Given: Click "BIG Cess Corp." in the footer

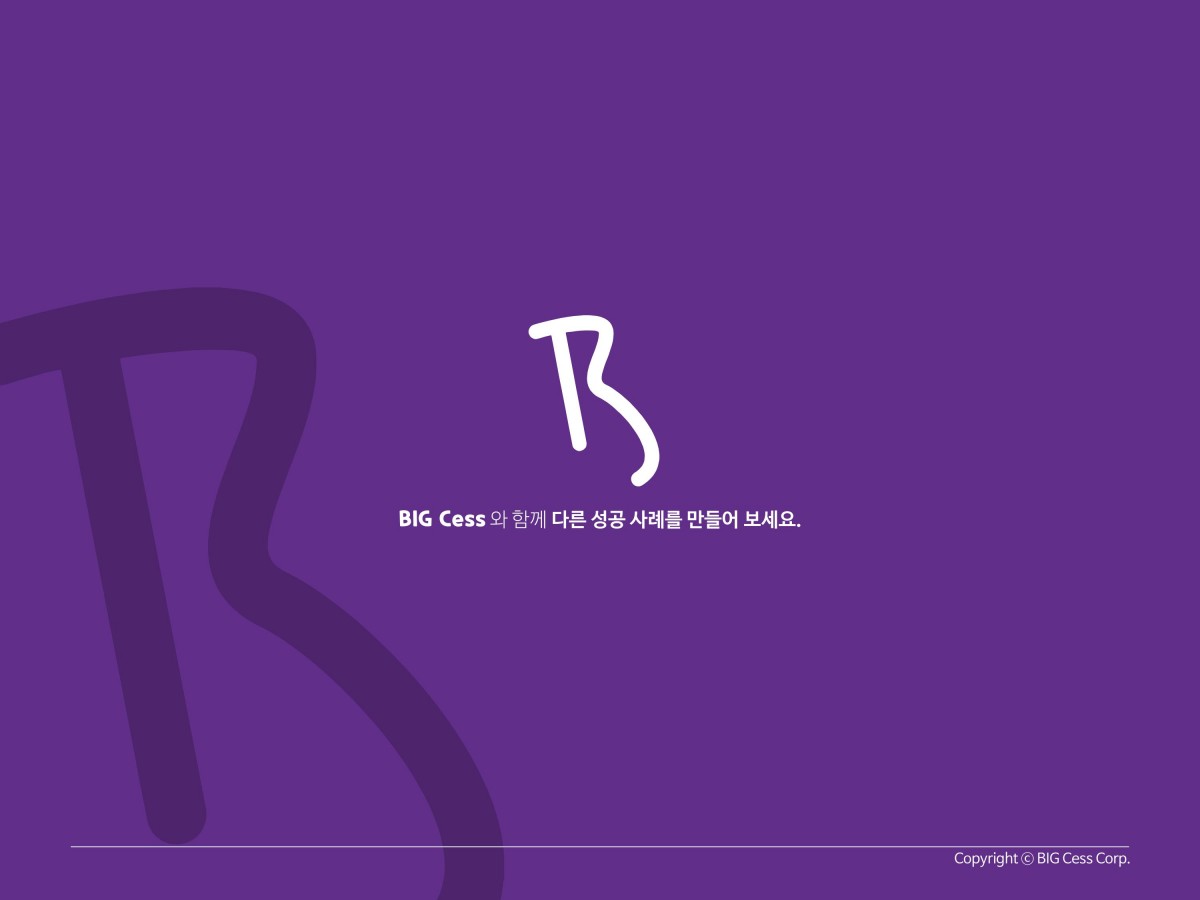Looking at the screenshot, I should coord(1083,859).
